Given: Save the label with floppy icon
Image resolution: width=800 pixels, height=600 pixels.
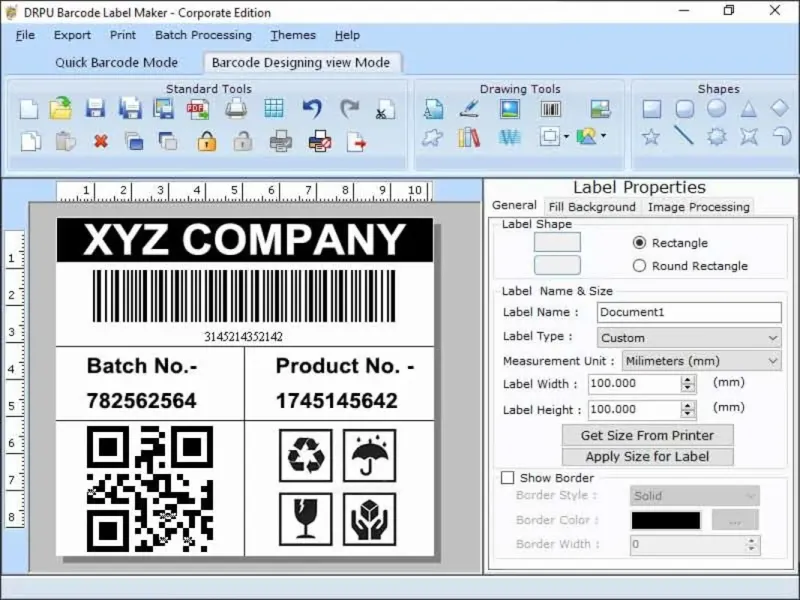Looking at the screenshot, I should (x=95, y=109).
